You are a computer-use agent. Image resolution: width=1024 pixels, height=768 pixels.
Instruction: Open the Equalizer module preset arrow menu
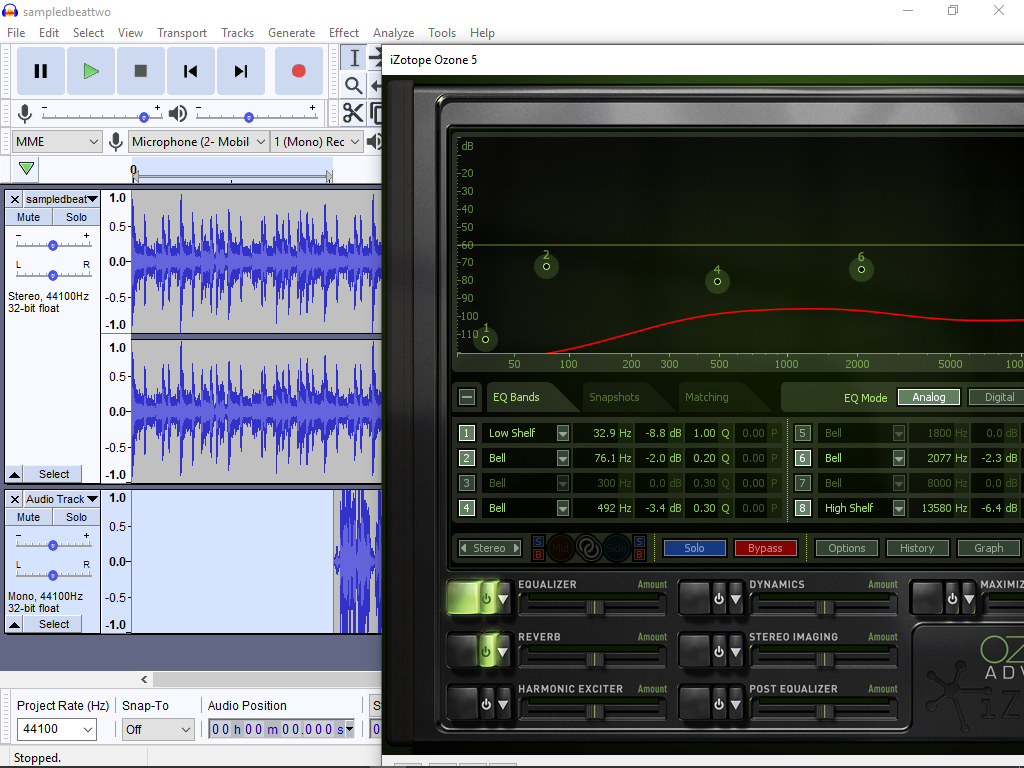(x=503, y=599)
